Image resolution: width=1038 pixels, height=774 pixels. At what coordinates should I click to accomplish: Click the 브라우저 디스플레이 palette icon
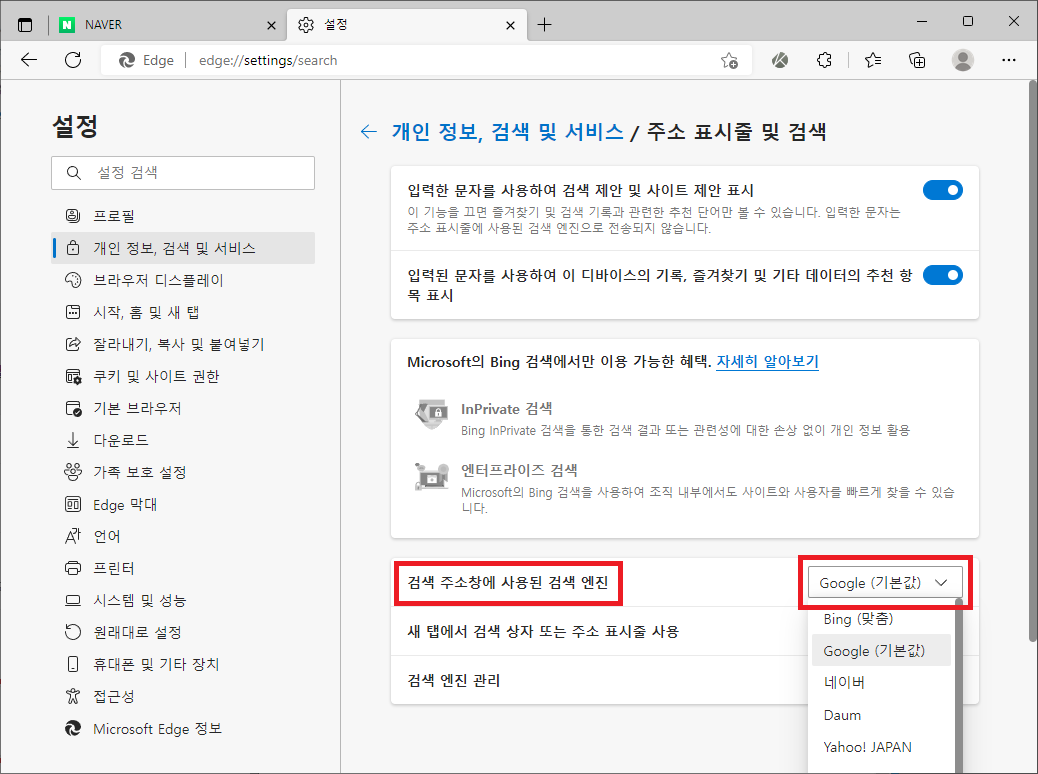point(73,280)
